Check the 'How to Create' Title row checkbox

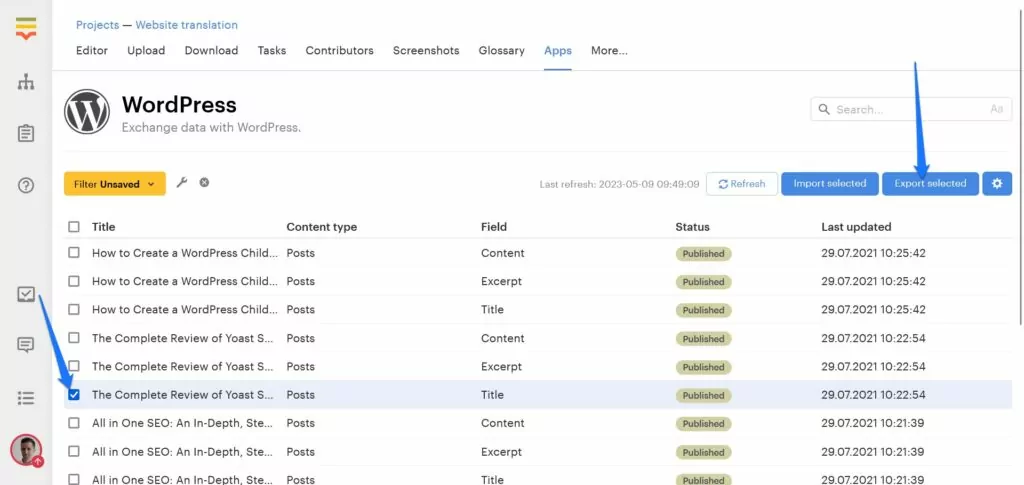coord(74,309)
